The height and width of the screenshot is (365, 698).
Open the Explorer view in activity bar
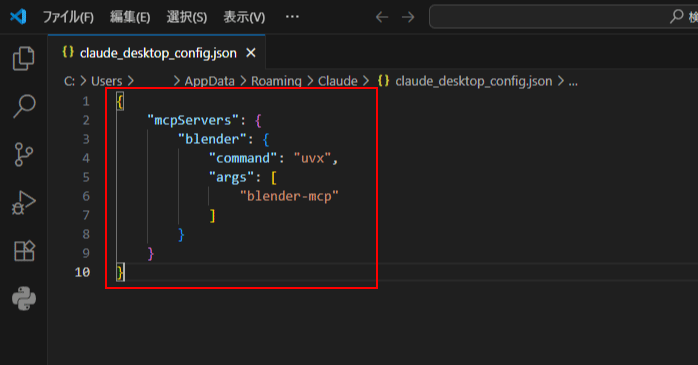pyautogui.click(x=24, y=58)
